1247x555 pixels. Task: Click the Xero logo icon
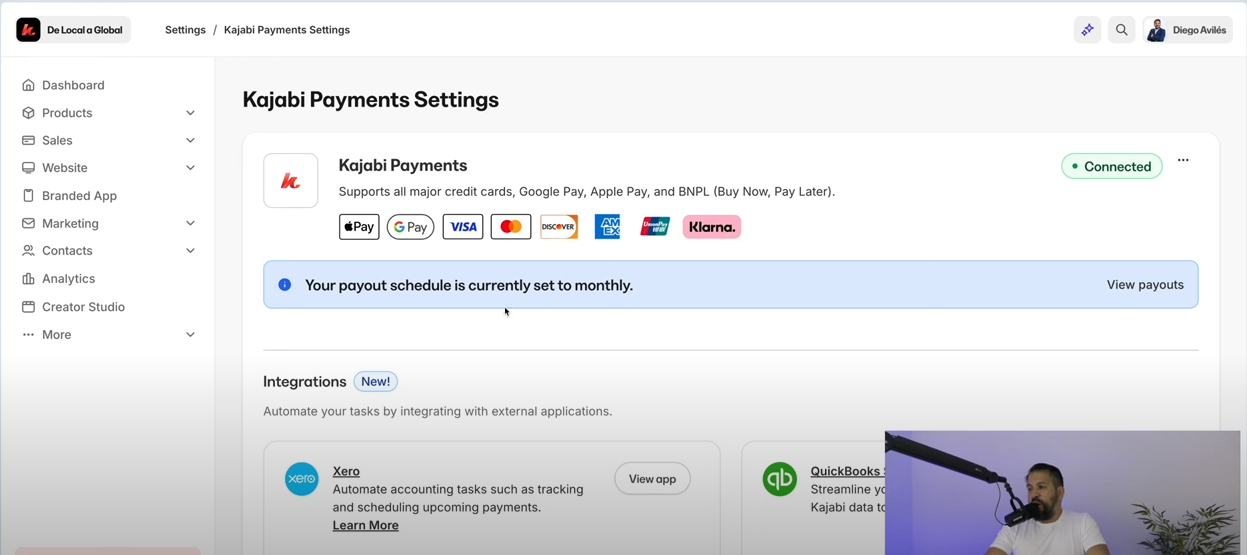302,479
